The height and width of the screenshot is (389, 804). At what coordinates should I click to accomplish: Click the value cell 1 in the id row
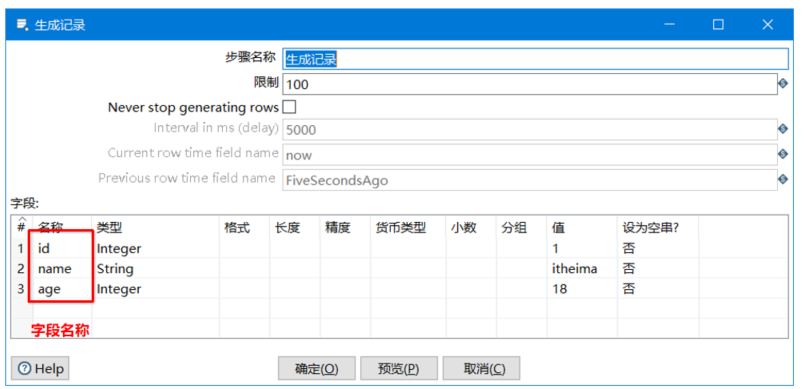point(582,249)
